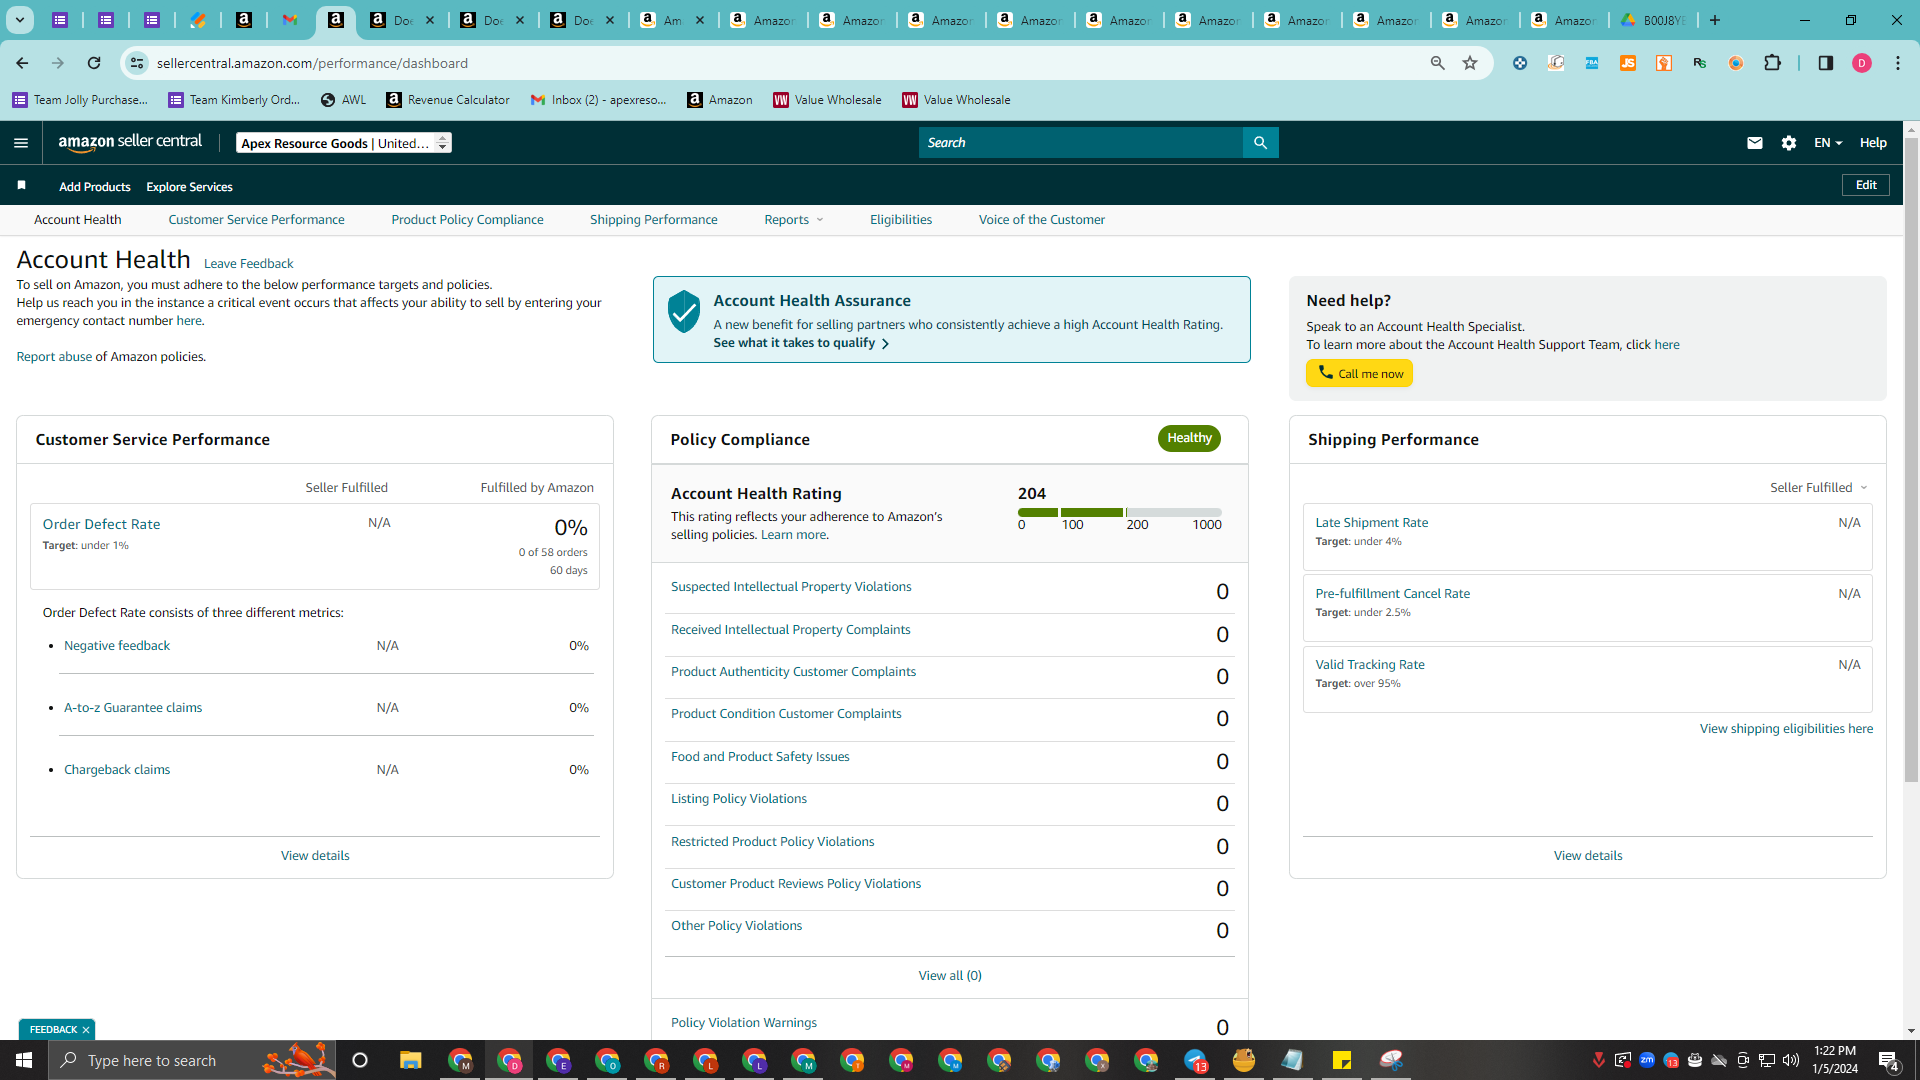Open the messages envelope icon

coord(1754,143)
